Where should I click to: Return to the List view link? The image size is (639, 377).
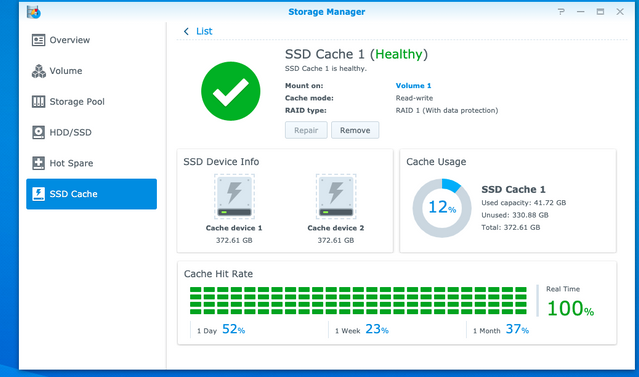204,31
